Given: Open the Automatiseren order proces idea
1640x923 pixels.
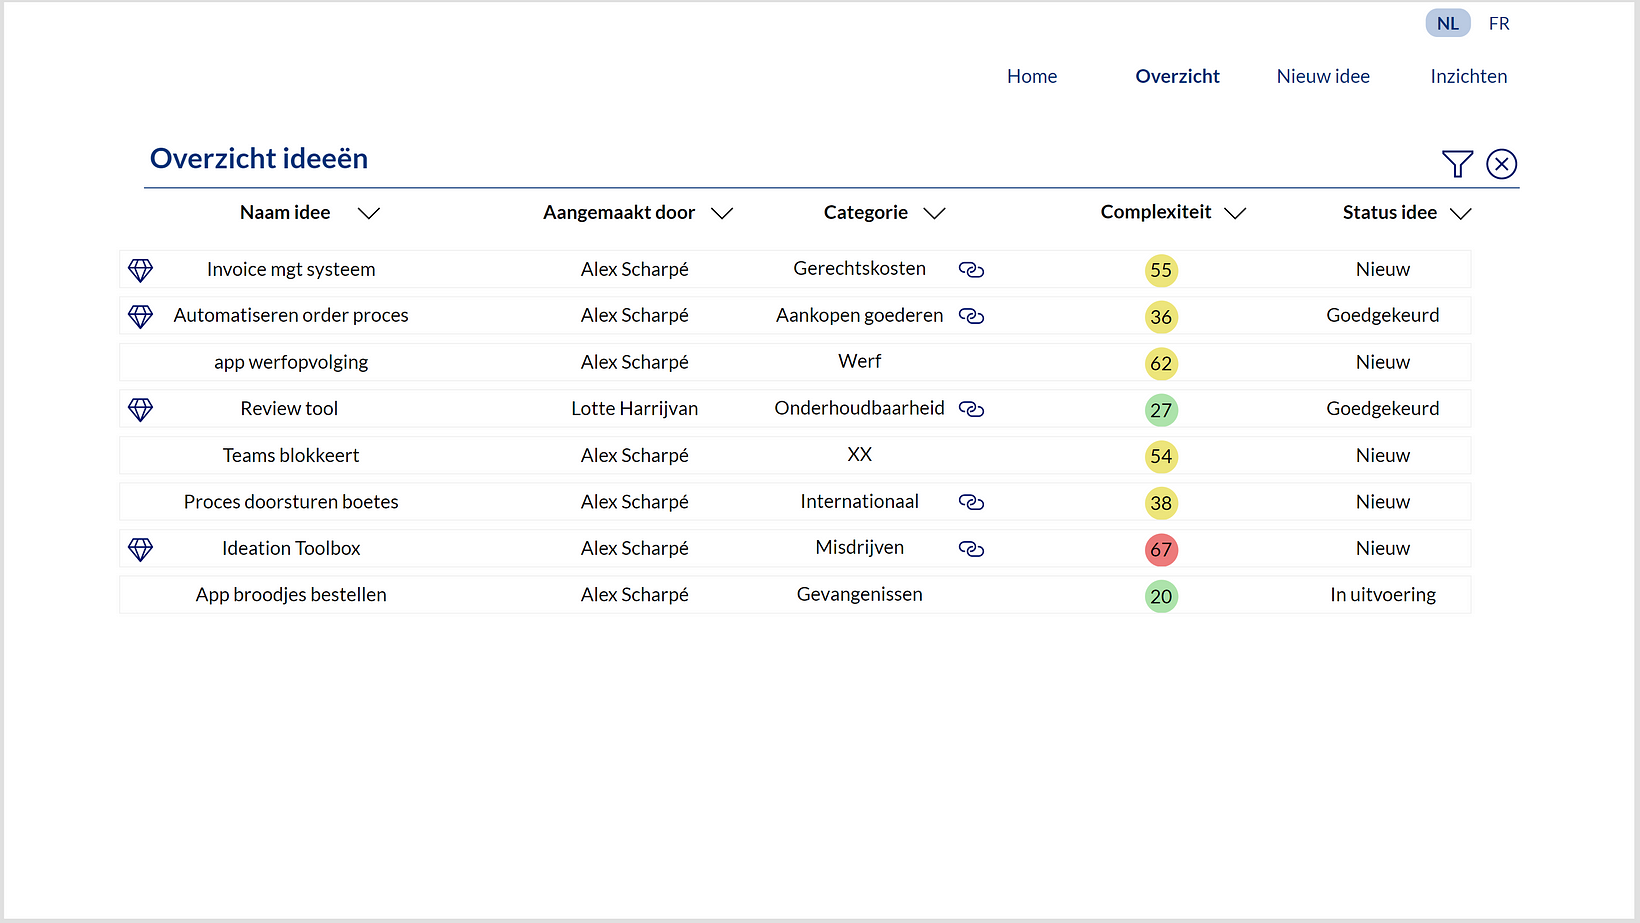Looking at the screenshot, I should coord(291,316).
